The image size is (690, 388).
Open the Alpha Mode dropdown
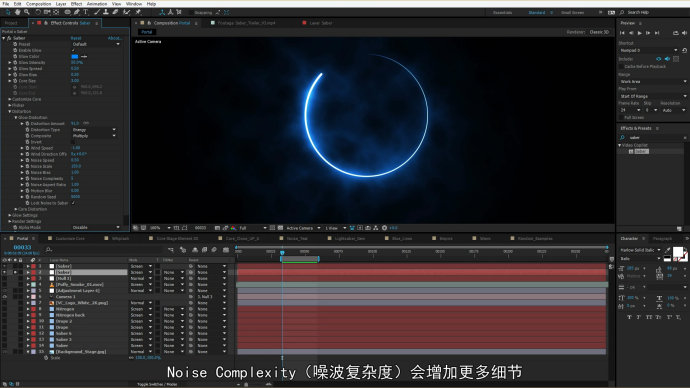pyautogui.click(x=95, y=227)
